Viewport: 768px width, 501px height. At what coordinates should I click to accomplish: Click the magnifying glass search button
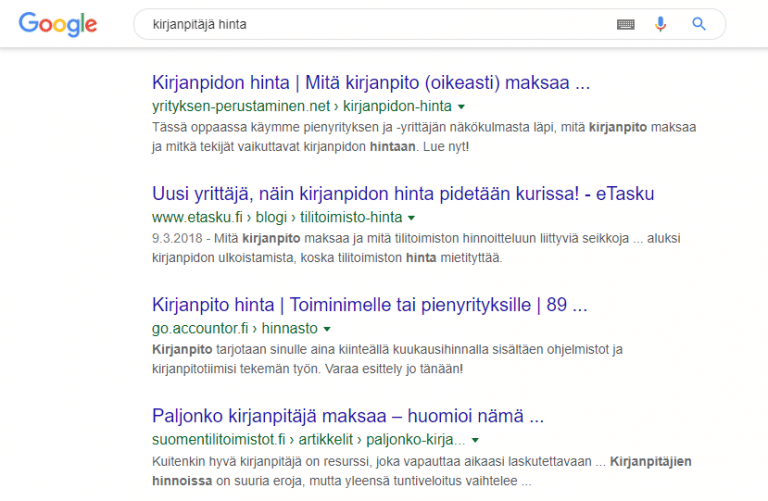[x=698, y=24]
